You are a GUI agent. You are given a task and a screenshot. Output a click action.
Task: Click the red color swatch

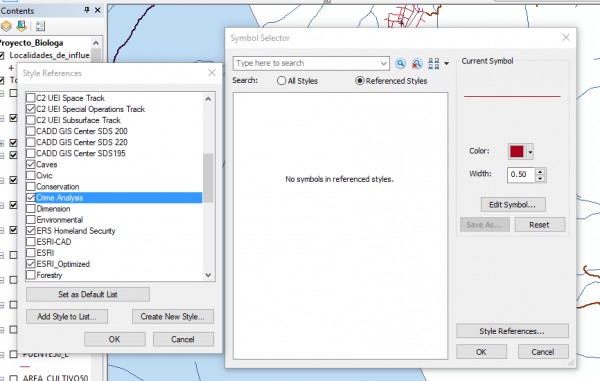pos(517,151)
